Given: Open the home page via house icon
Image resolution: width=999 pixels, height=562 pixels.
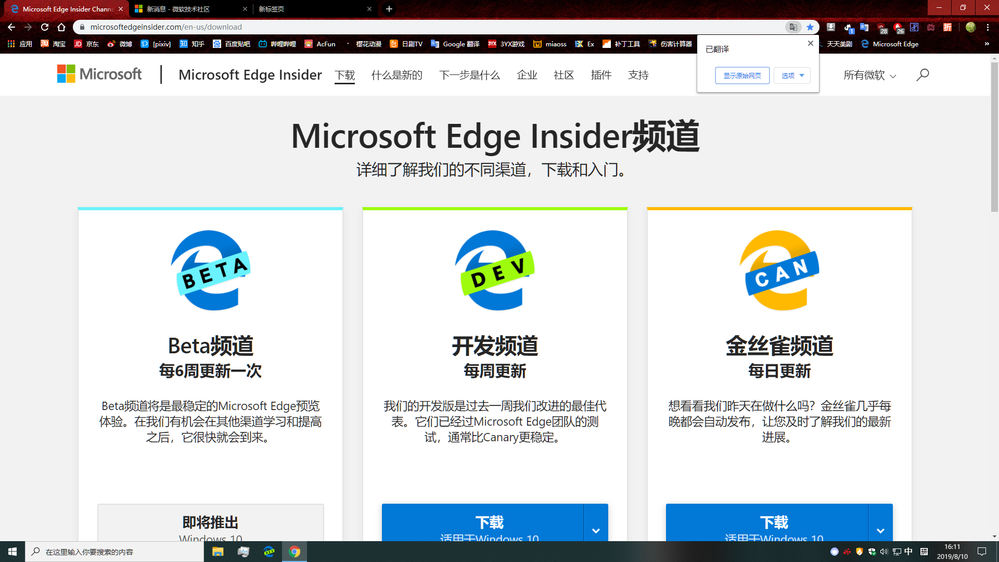Looking at the screenshot, I should tap(61, 27).
